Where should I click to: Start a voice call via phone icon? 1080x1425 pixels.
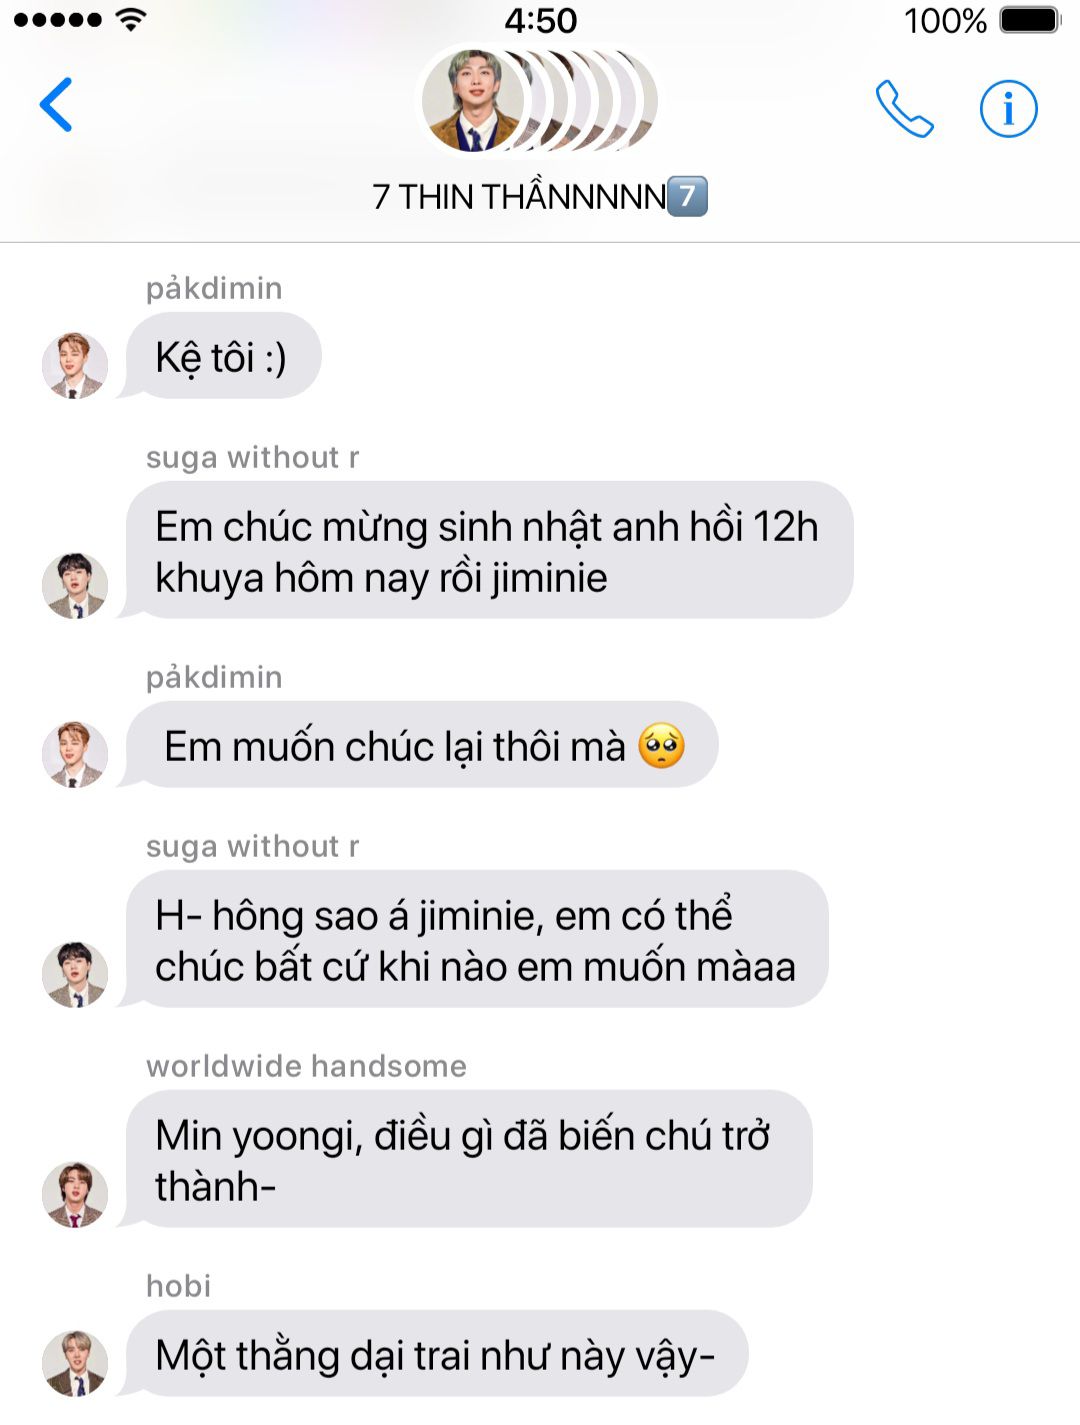coord(904,108)
